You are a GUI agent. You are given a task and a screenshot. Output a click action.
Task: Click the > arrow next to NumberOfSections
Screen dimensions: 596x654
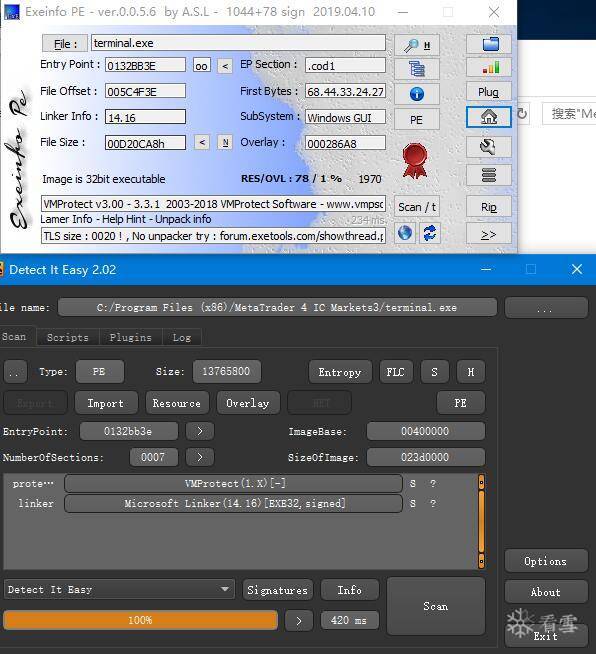200,457
